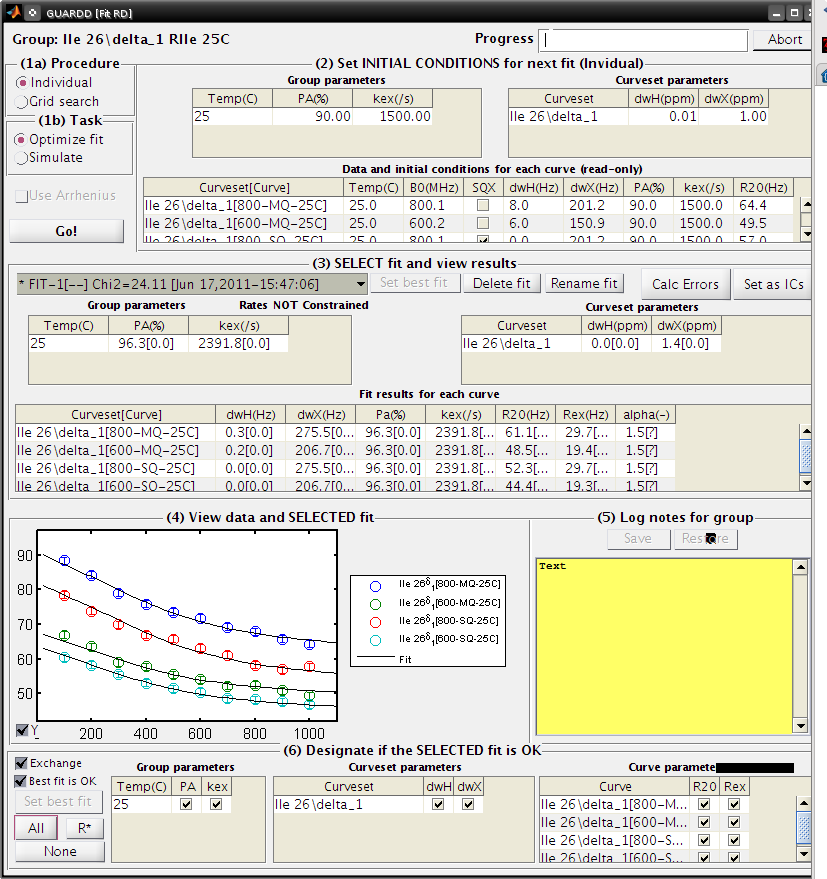
Task: Click the R* button
Action: [85, 828]
